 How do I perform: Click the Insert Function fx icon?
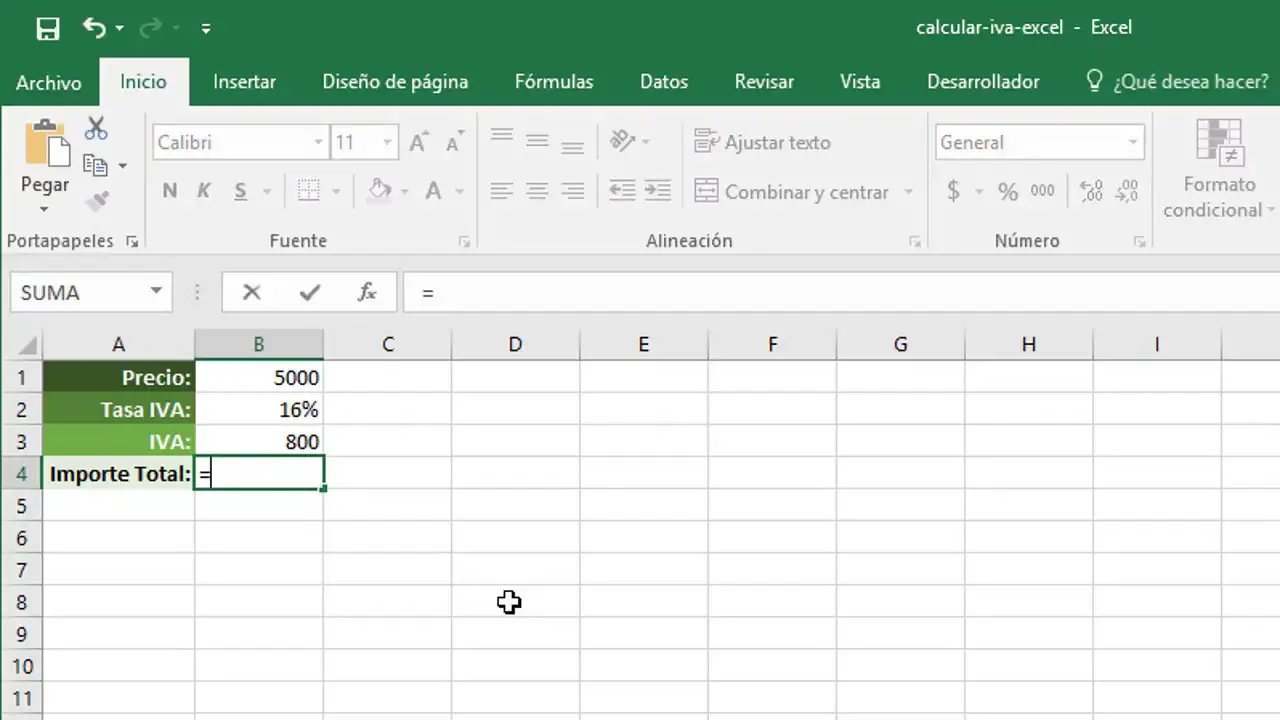point(367,292)
